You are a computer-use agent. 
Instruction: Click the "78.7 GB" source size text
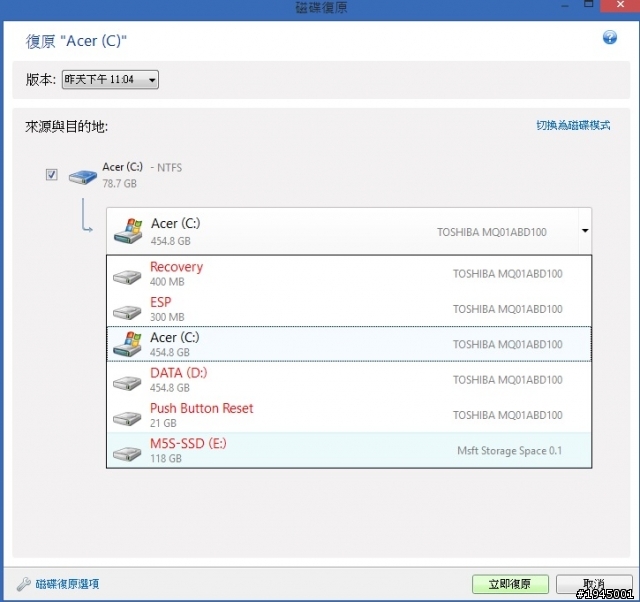pyautogui.click(x=120, y=184)
